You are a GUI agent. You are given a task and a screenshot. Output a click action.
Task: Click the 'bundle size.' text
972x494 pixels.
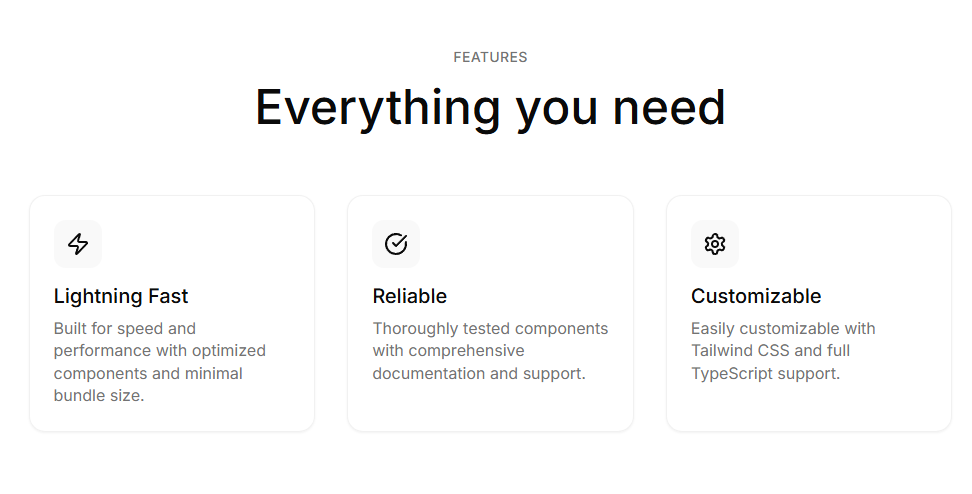[99, 395]
